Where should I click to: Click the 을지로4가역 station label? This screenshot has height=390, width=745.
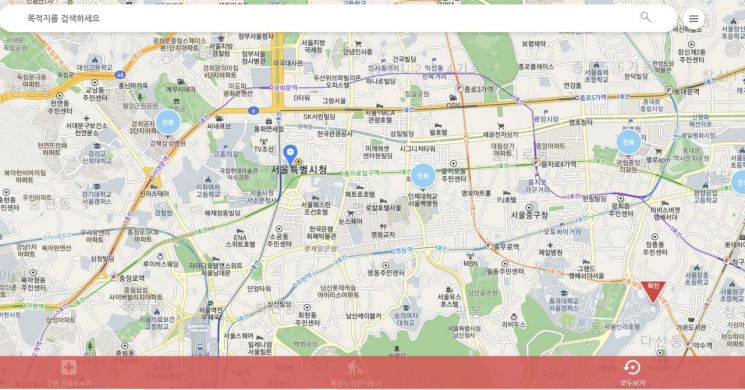point(558,164)
